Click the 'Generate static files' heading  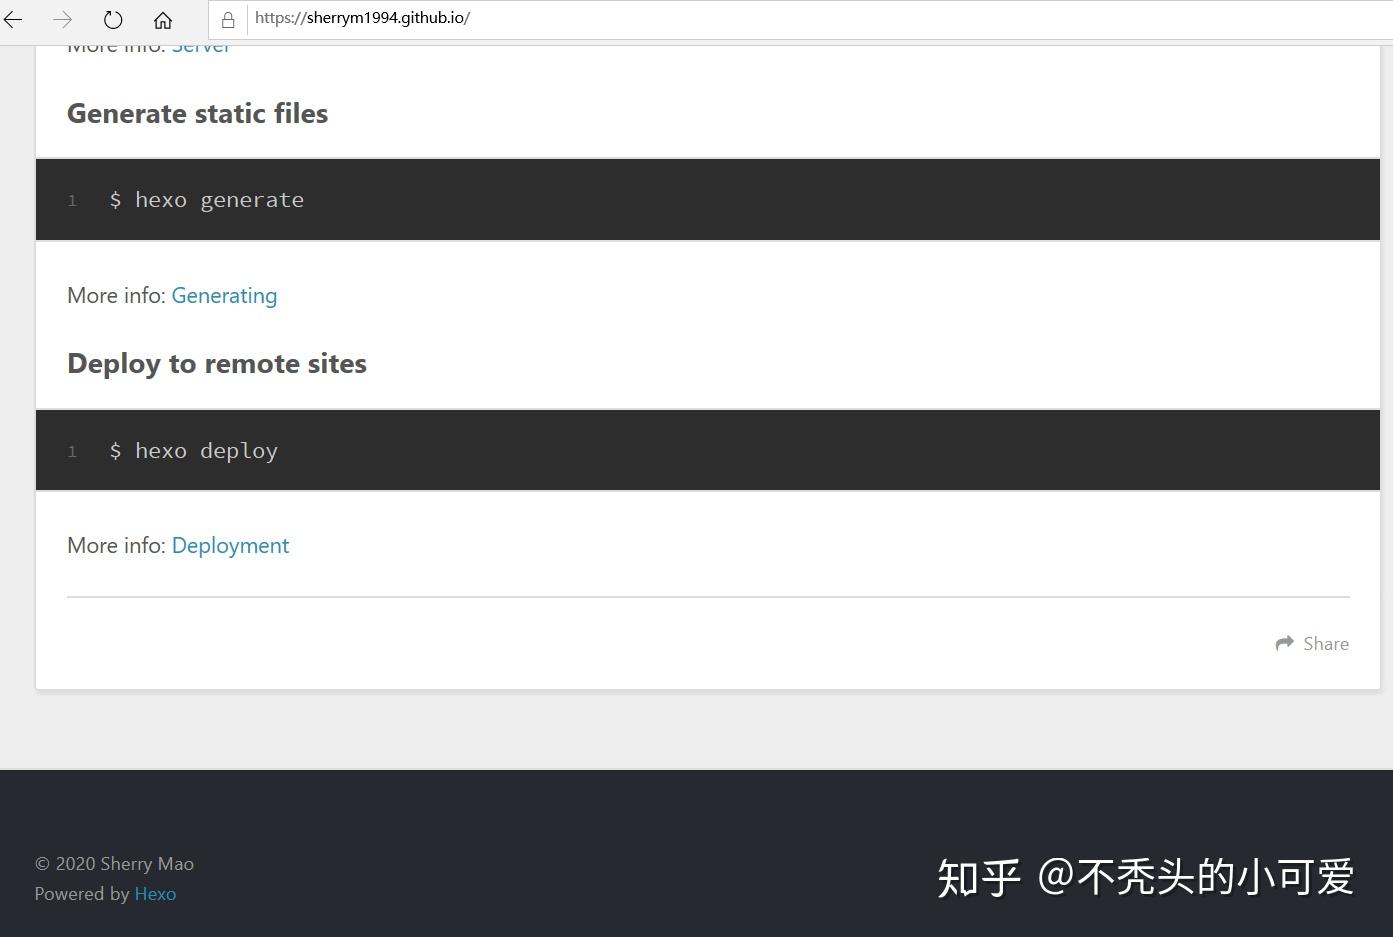197,113
